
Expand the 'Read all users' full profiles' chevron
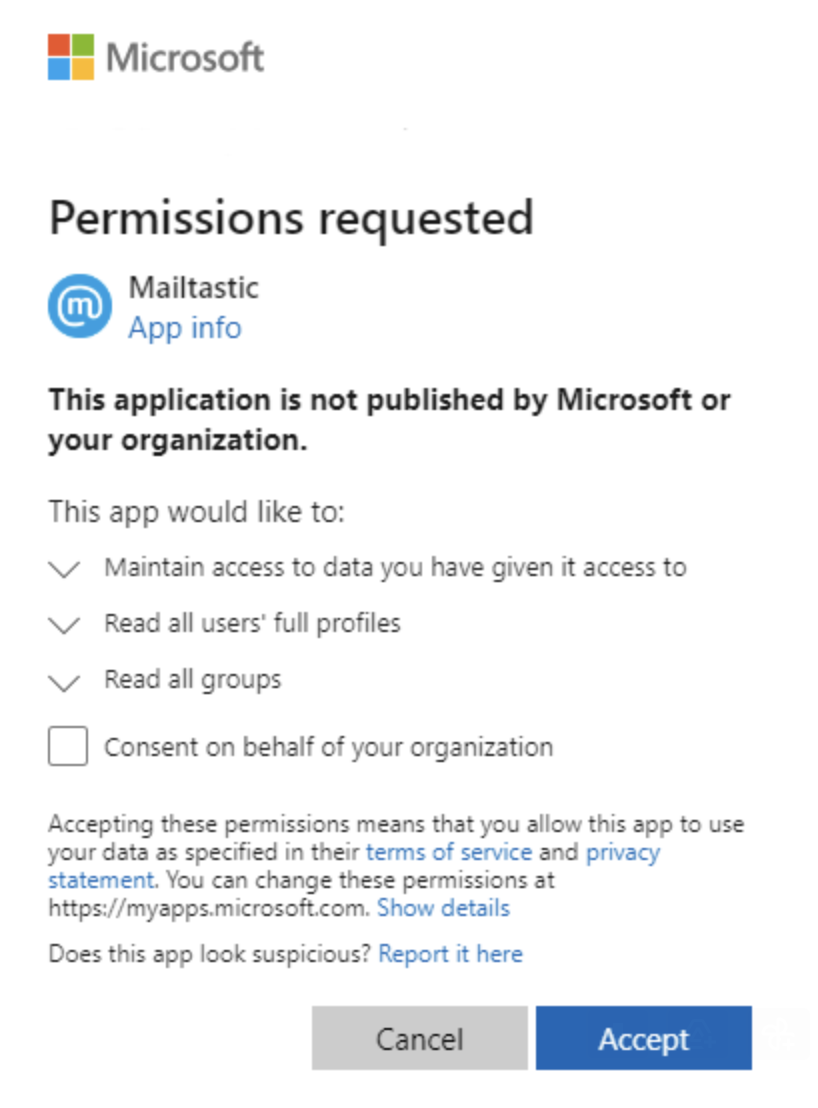click(x=64, y=625)
